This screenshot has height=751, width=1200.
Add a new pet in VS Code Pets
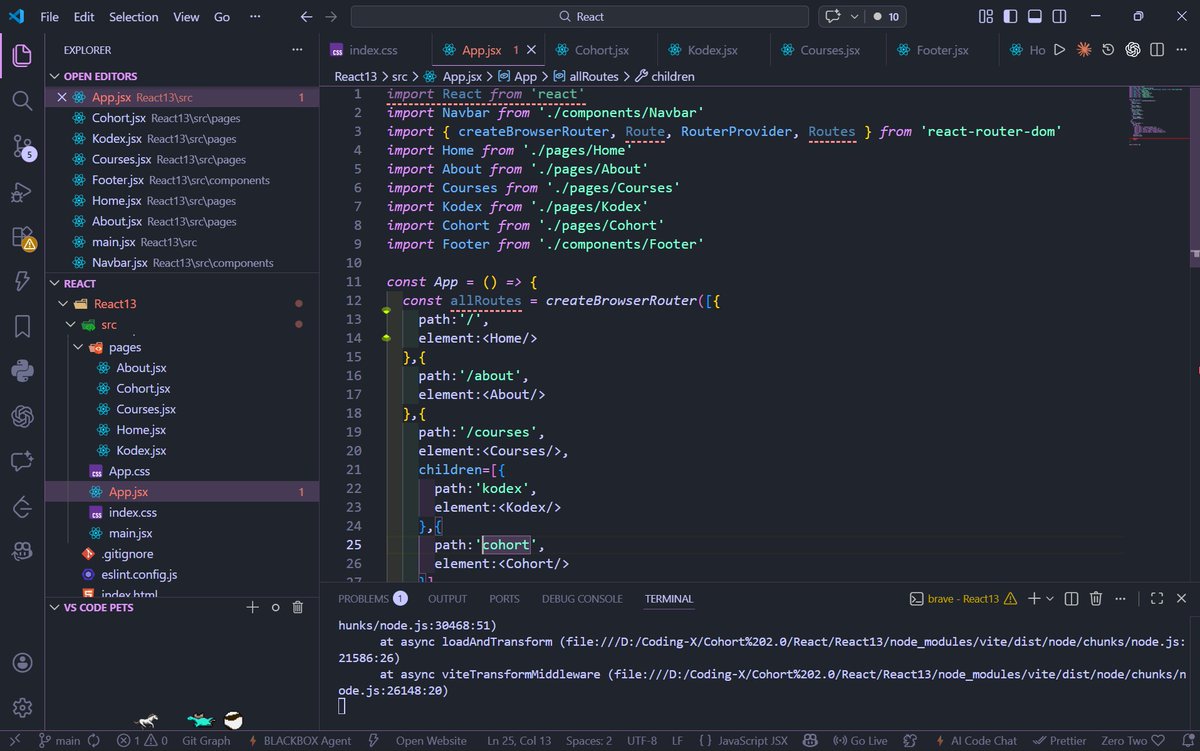pos(253,607)
